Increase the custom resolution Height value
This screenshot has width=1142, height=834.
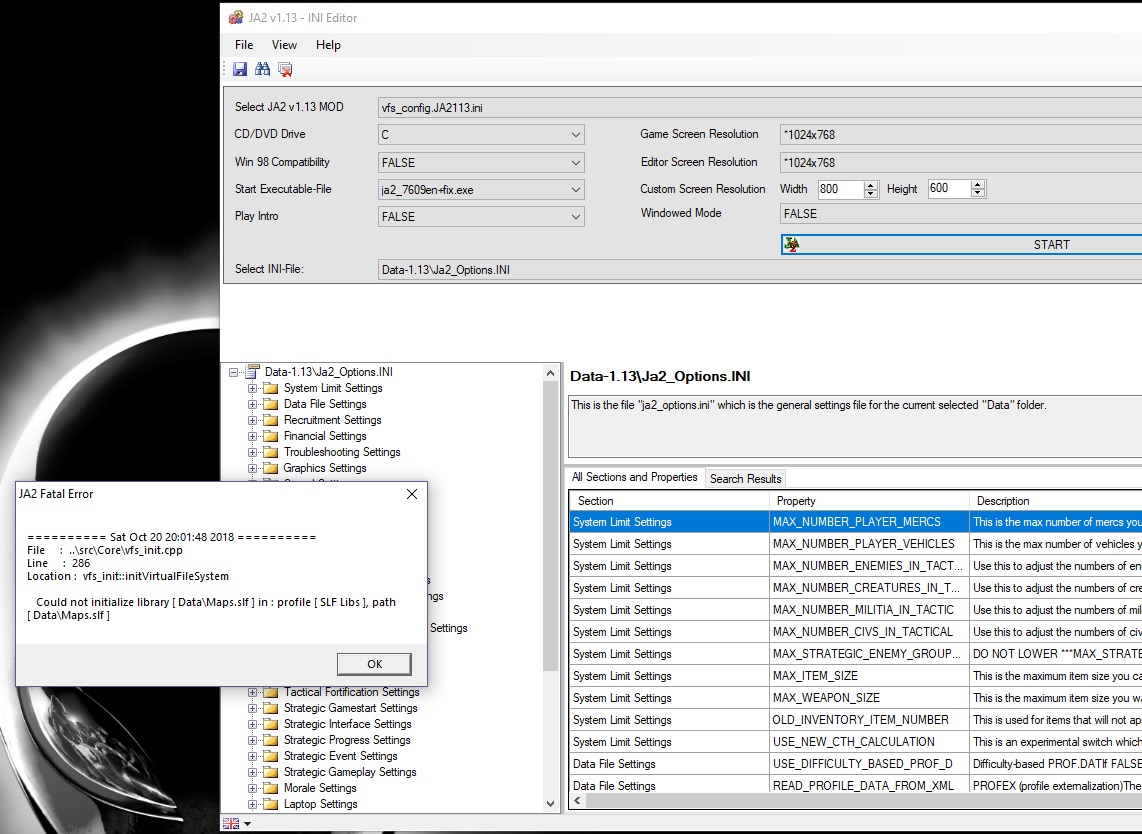coord(978,185)
